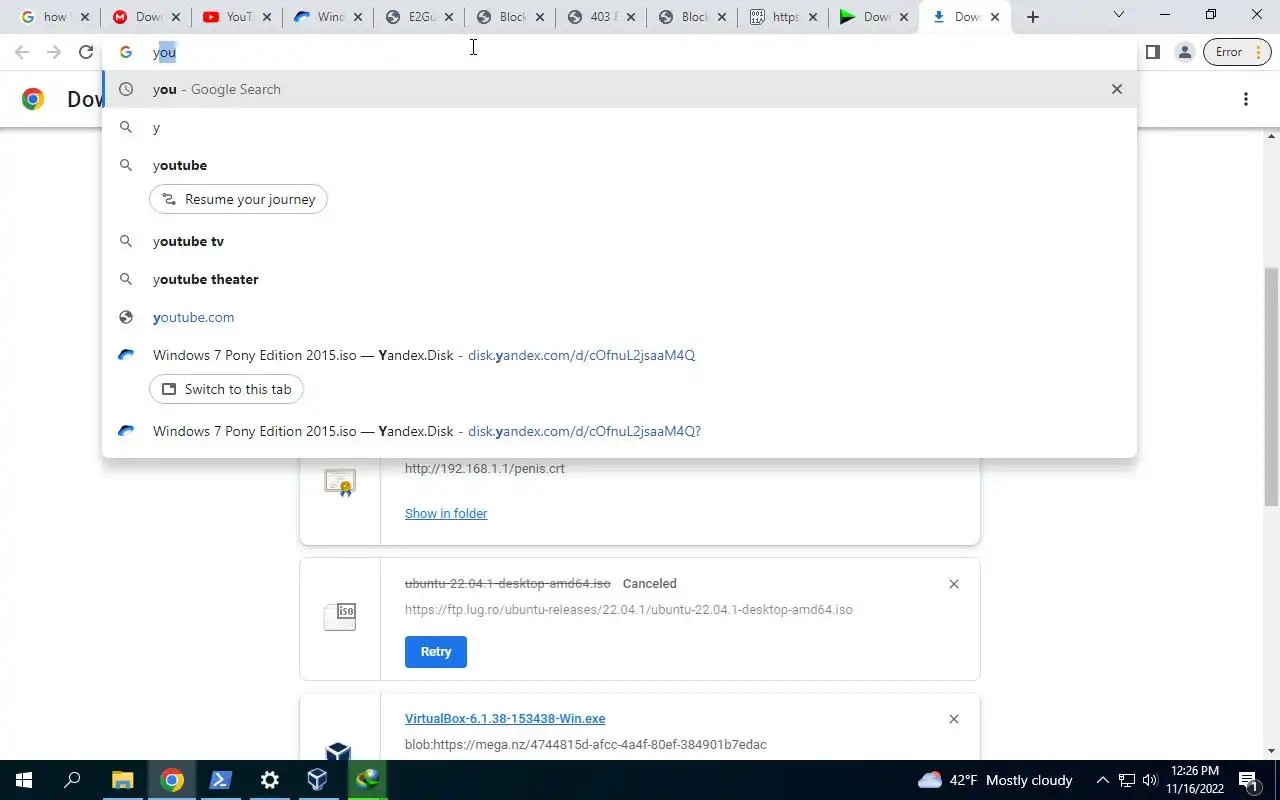
Task: Click Switch to this tab chip
Action: [x=226, y=389]
